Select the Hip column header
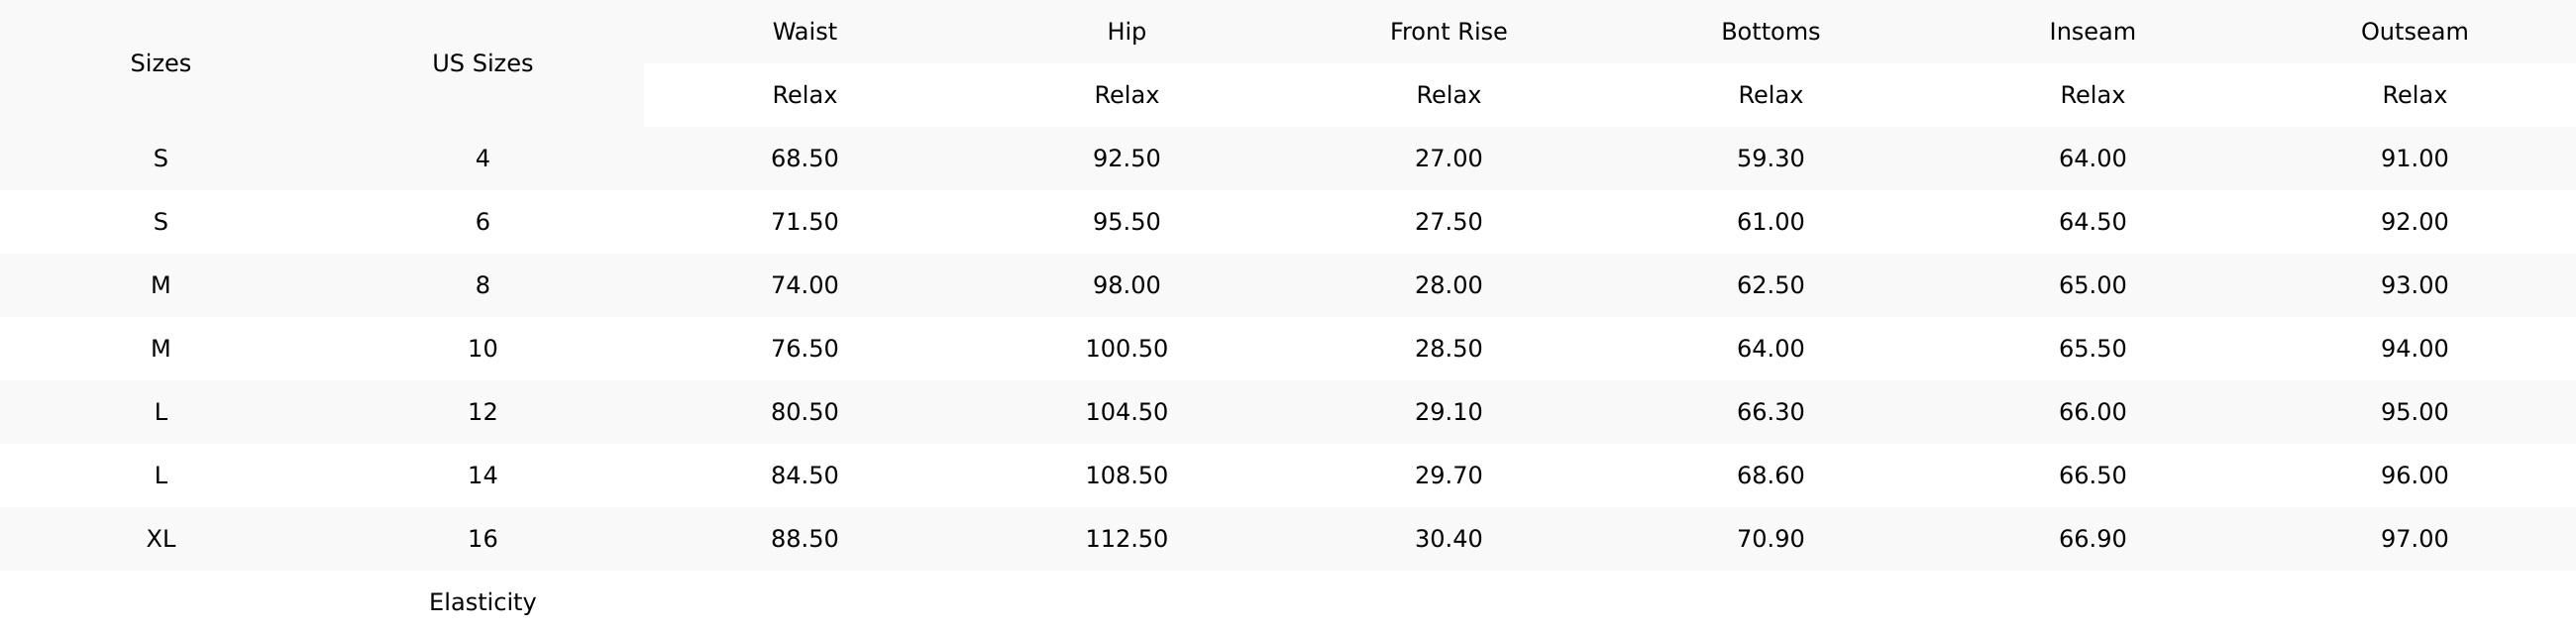The width and height of the screenshot is (2576, 634). 1126,32
